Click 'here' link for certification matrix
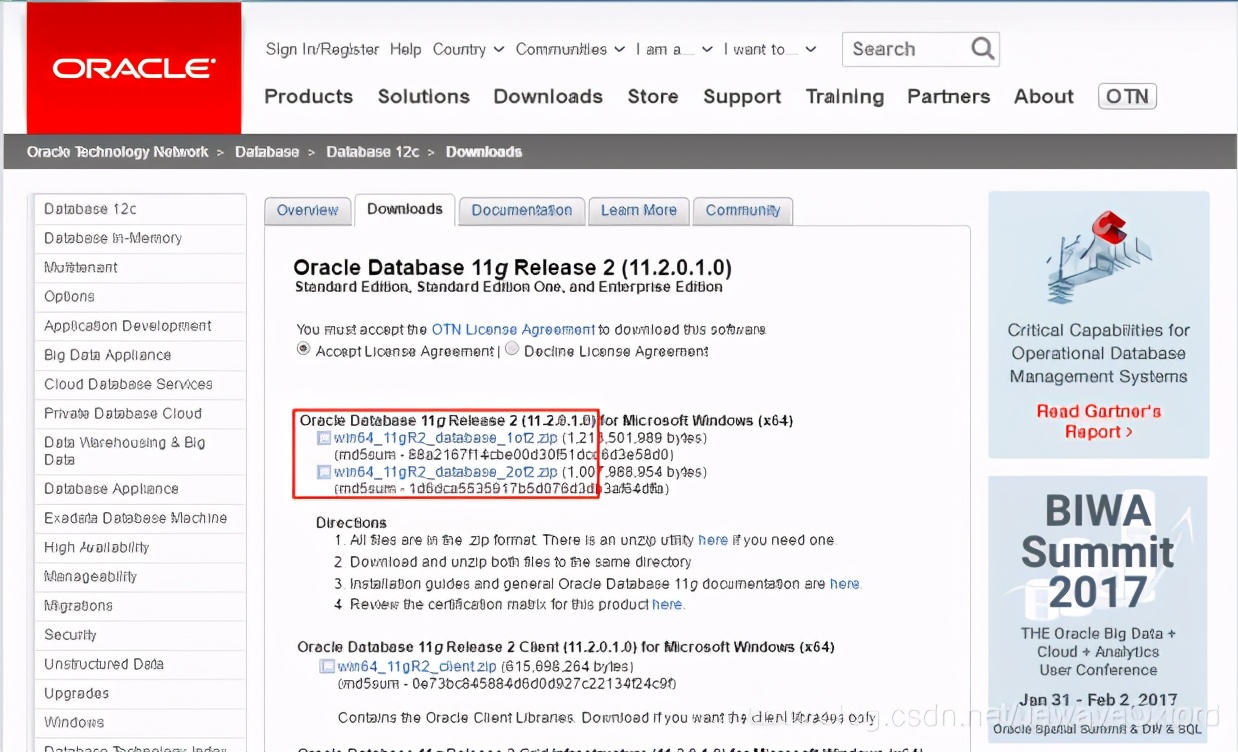Viewport: 1238px width, 752px height. [x=667, y=605]
